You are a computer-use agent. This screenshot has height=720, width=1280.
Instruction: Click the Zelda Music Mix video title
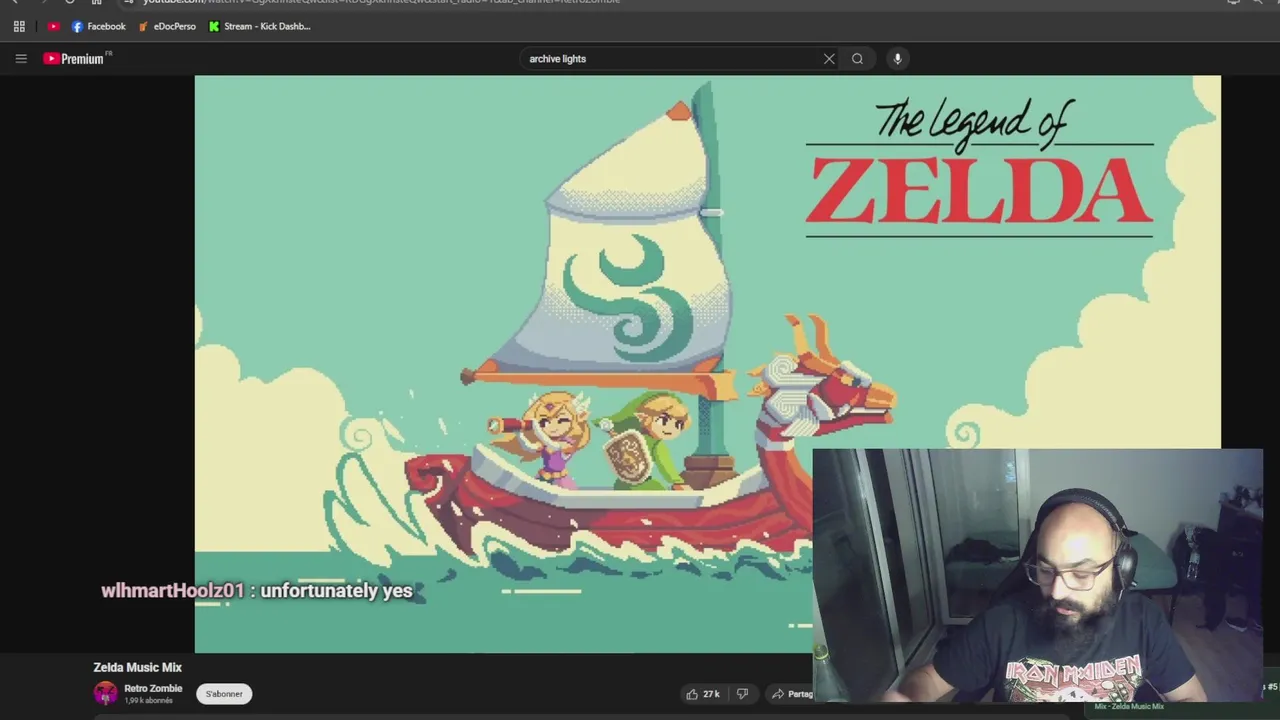(137, 668)
